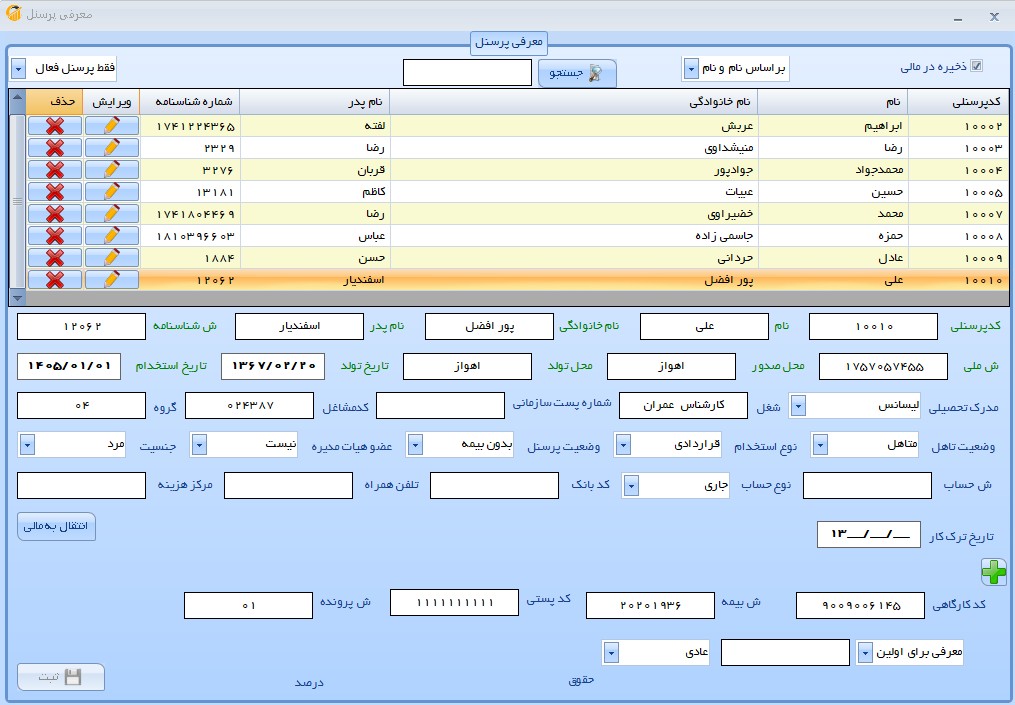Click the انتقال به مالی button

[x=56, y=526]
